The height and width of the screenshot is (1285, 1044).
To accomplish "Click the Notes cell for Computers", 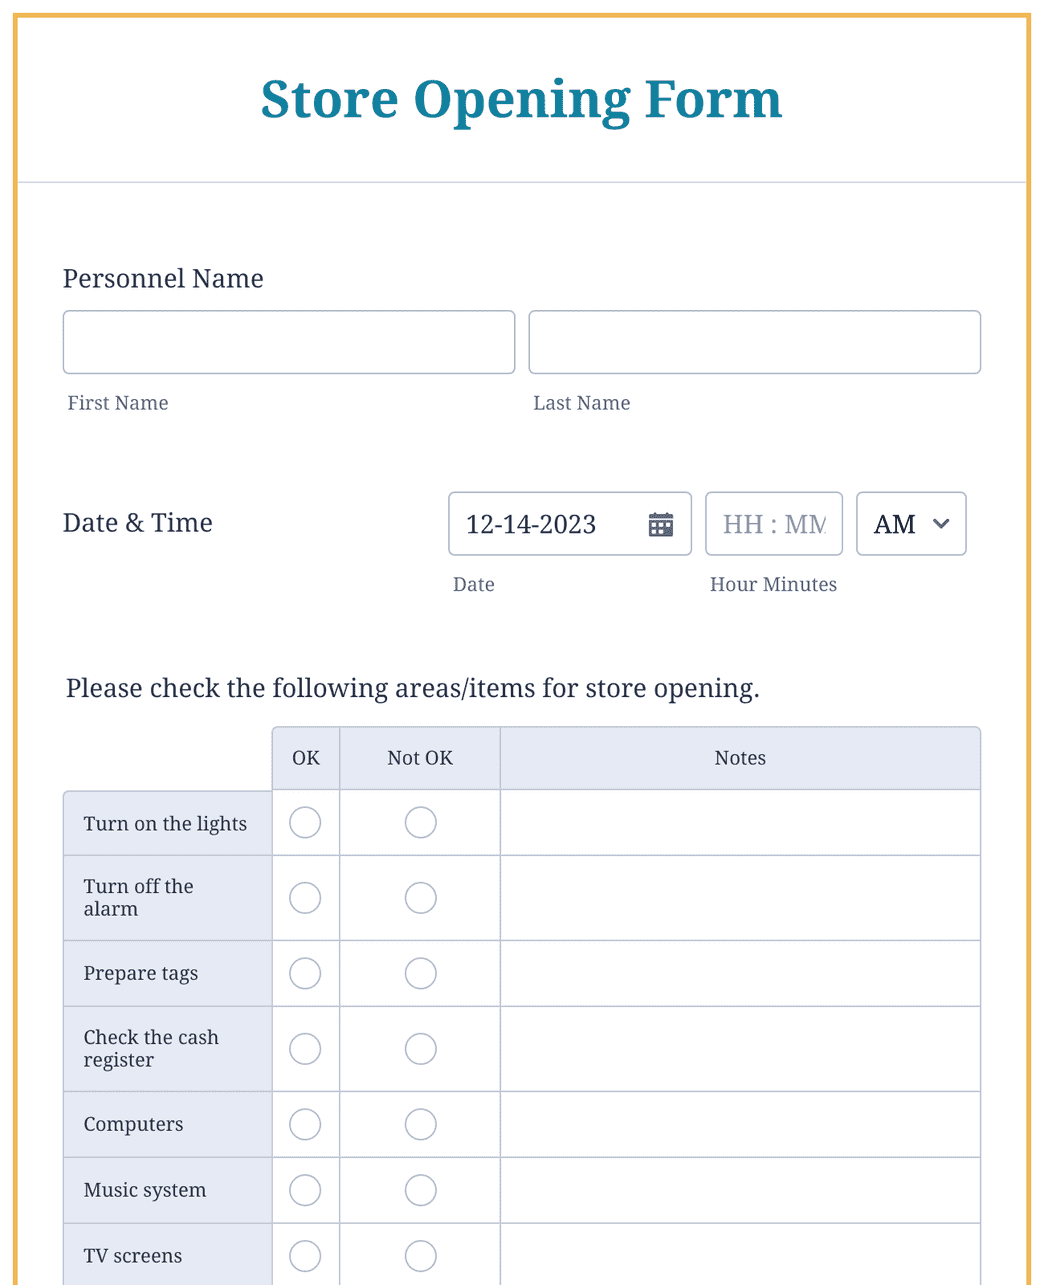I will point(740,1124).
